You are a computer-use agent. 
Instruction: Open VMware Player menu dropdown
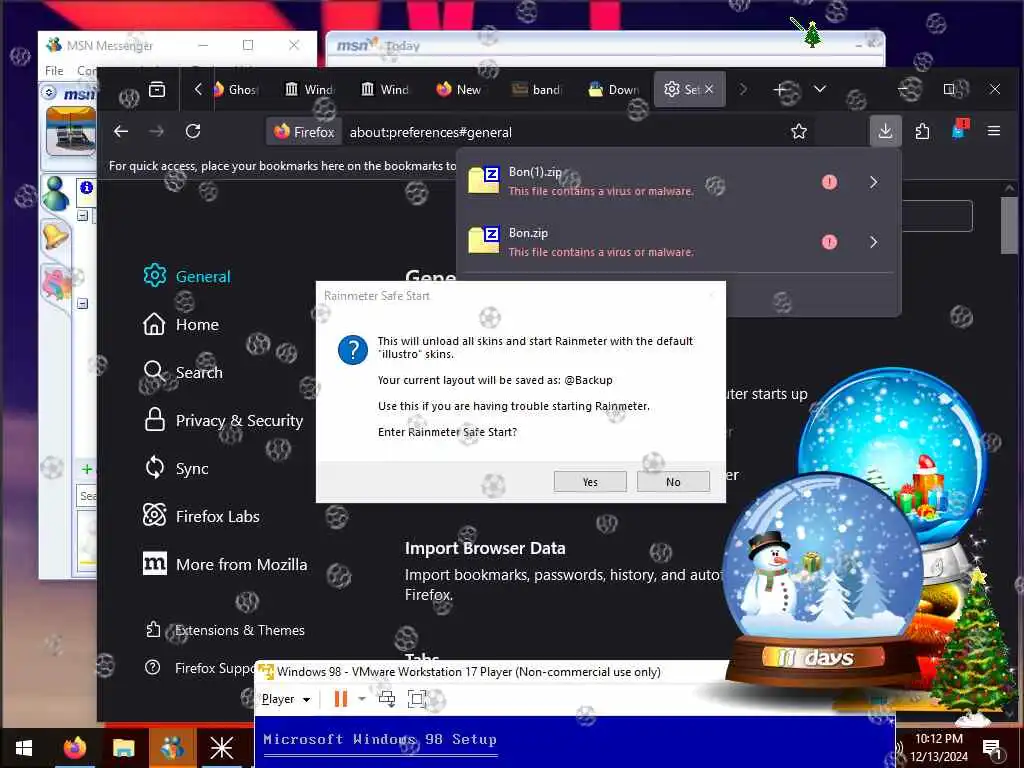click(x=285, y=699)
